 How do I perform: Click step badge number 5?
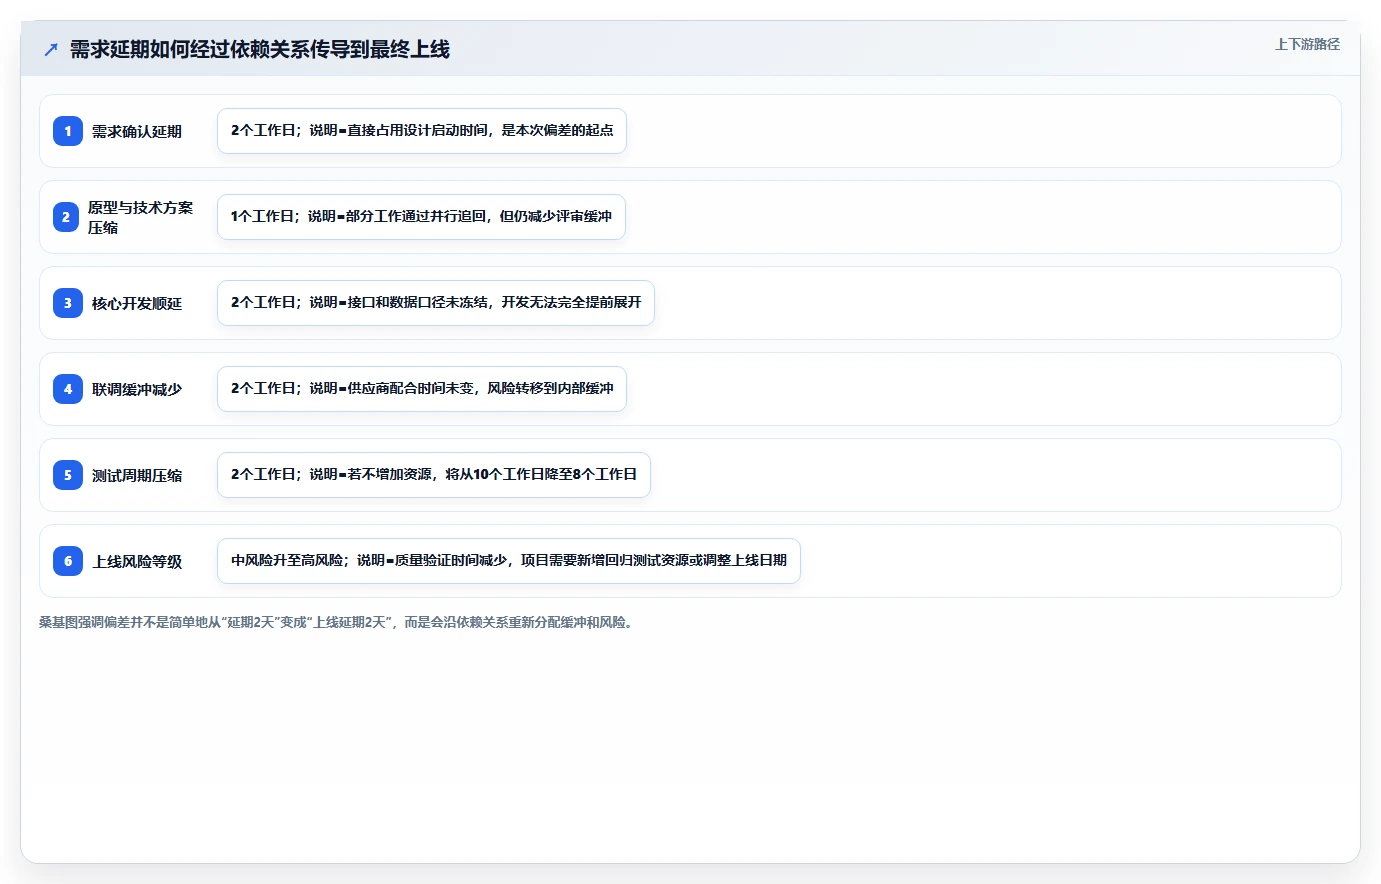point(68,475)
